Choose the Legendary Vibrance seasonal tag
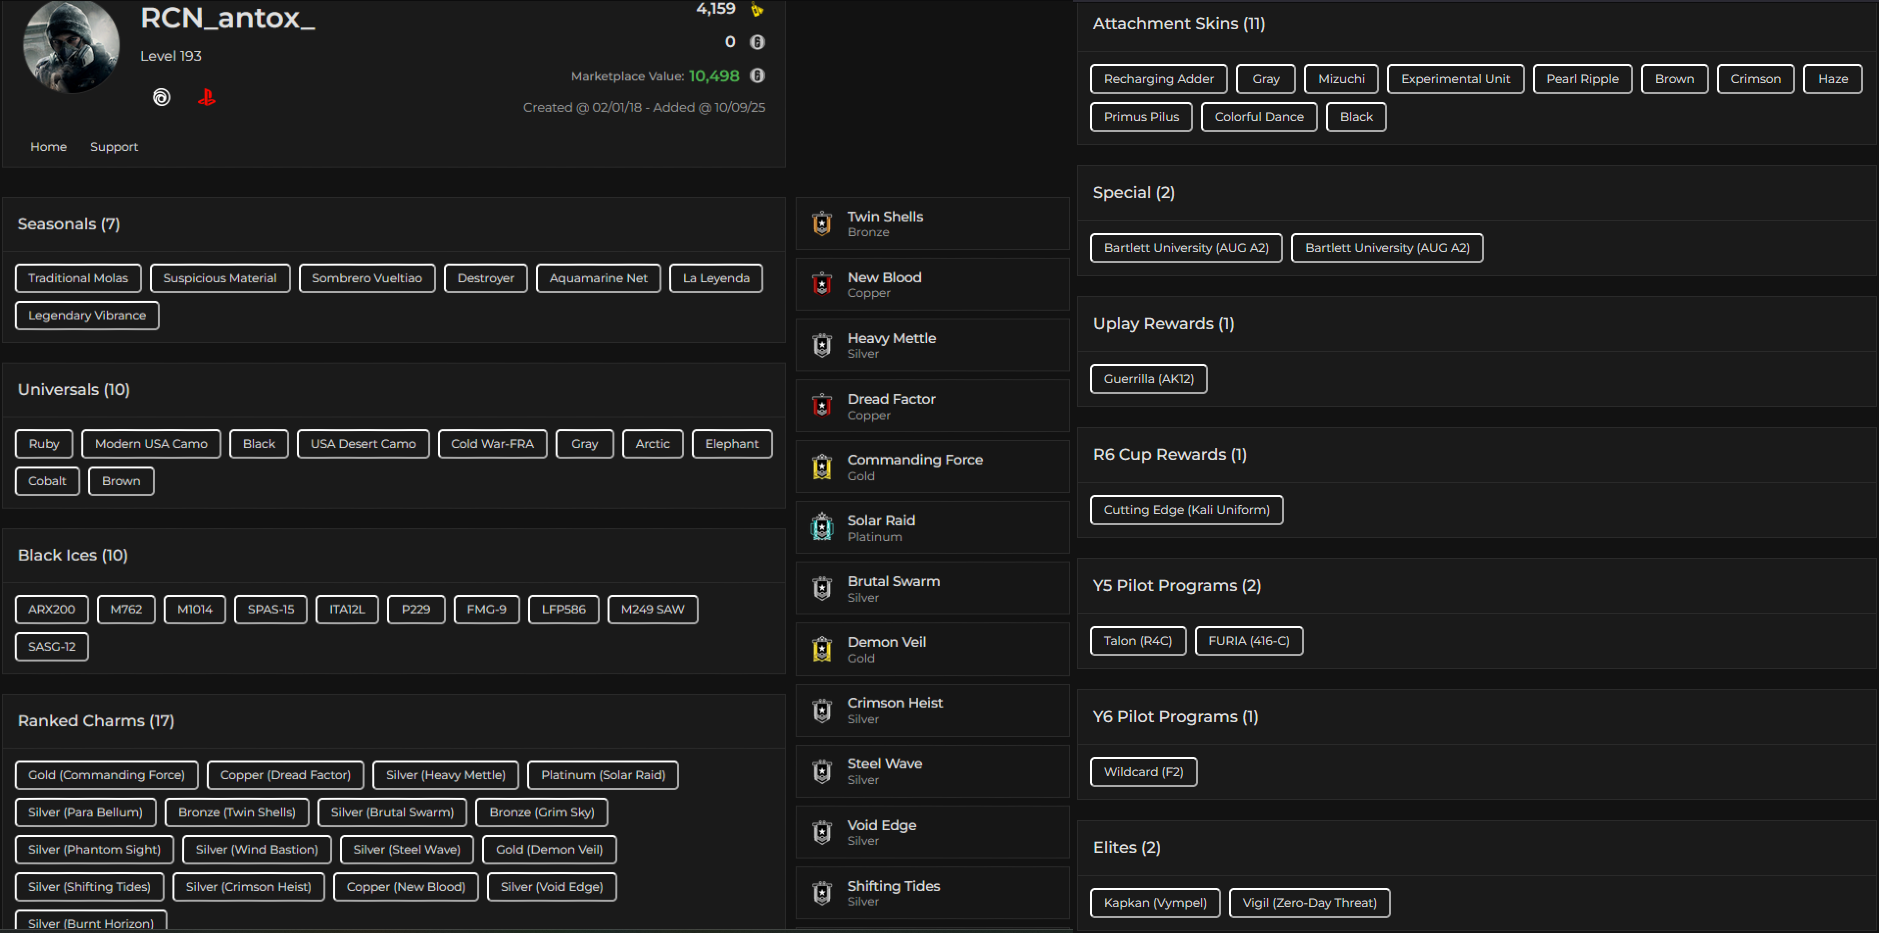The image size is (1879, 933). pos(87,315)
